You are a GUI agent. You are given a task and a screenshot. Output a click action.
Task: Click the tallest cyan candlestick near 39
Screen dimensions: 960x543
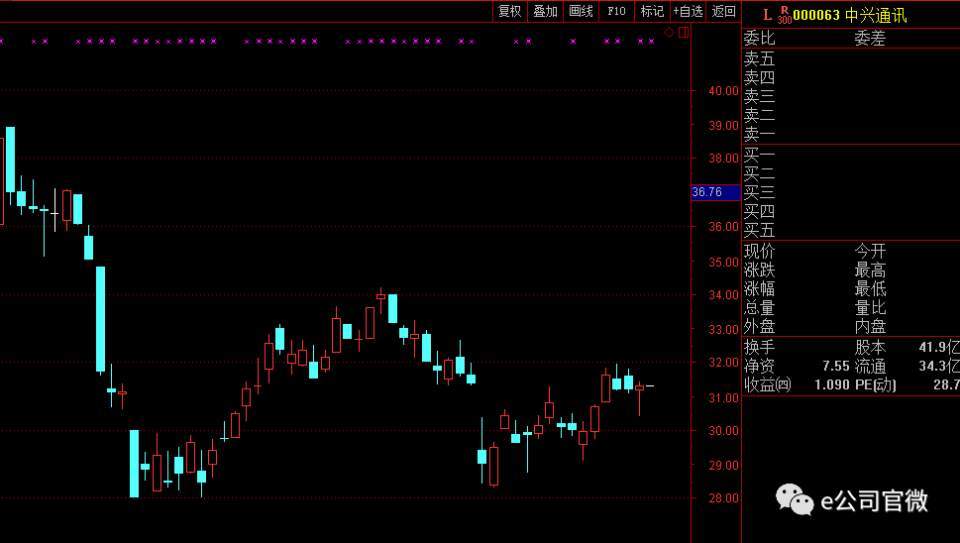coord(10,159)
